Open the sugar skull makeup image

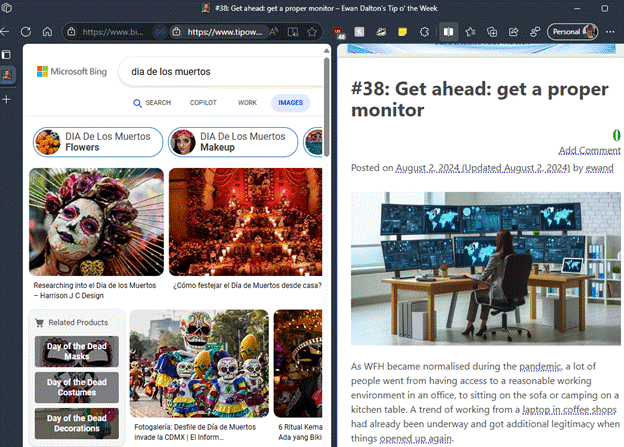[x=96, y=222]
